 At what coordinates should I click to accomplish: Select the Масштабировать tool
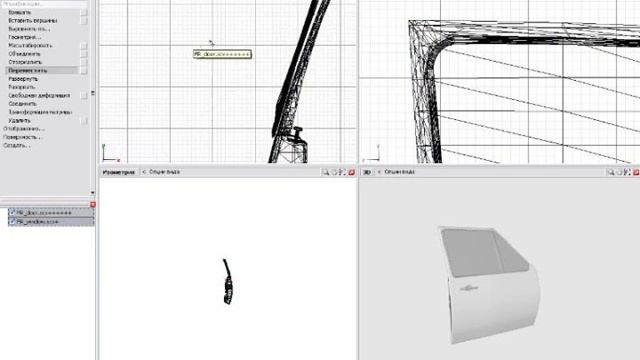(x=30, y=46)
